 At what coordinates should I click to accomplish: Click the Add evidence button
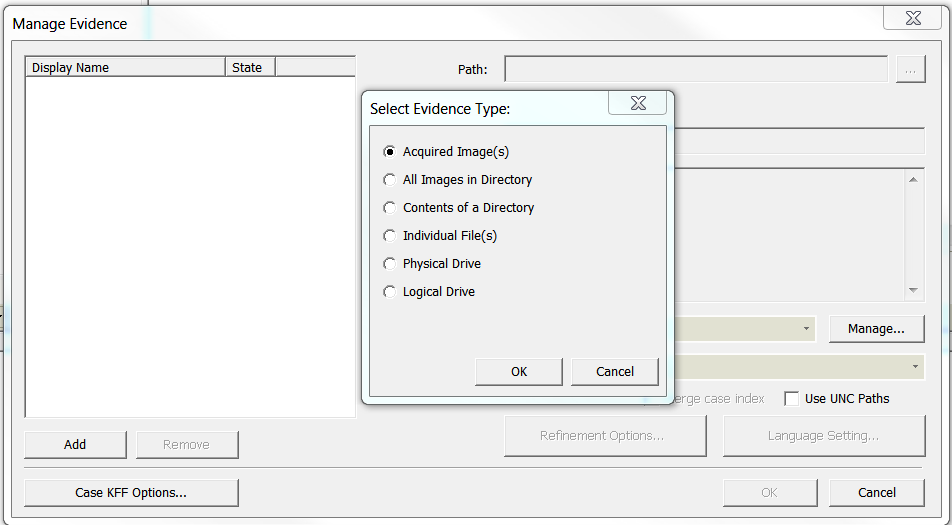click(x=75, y=444)
